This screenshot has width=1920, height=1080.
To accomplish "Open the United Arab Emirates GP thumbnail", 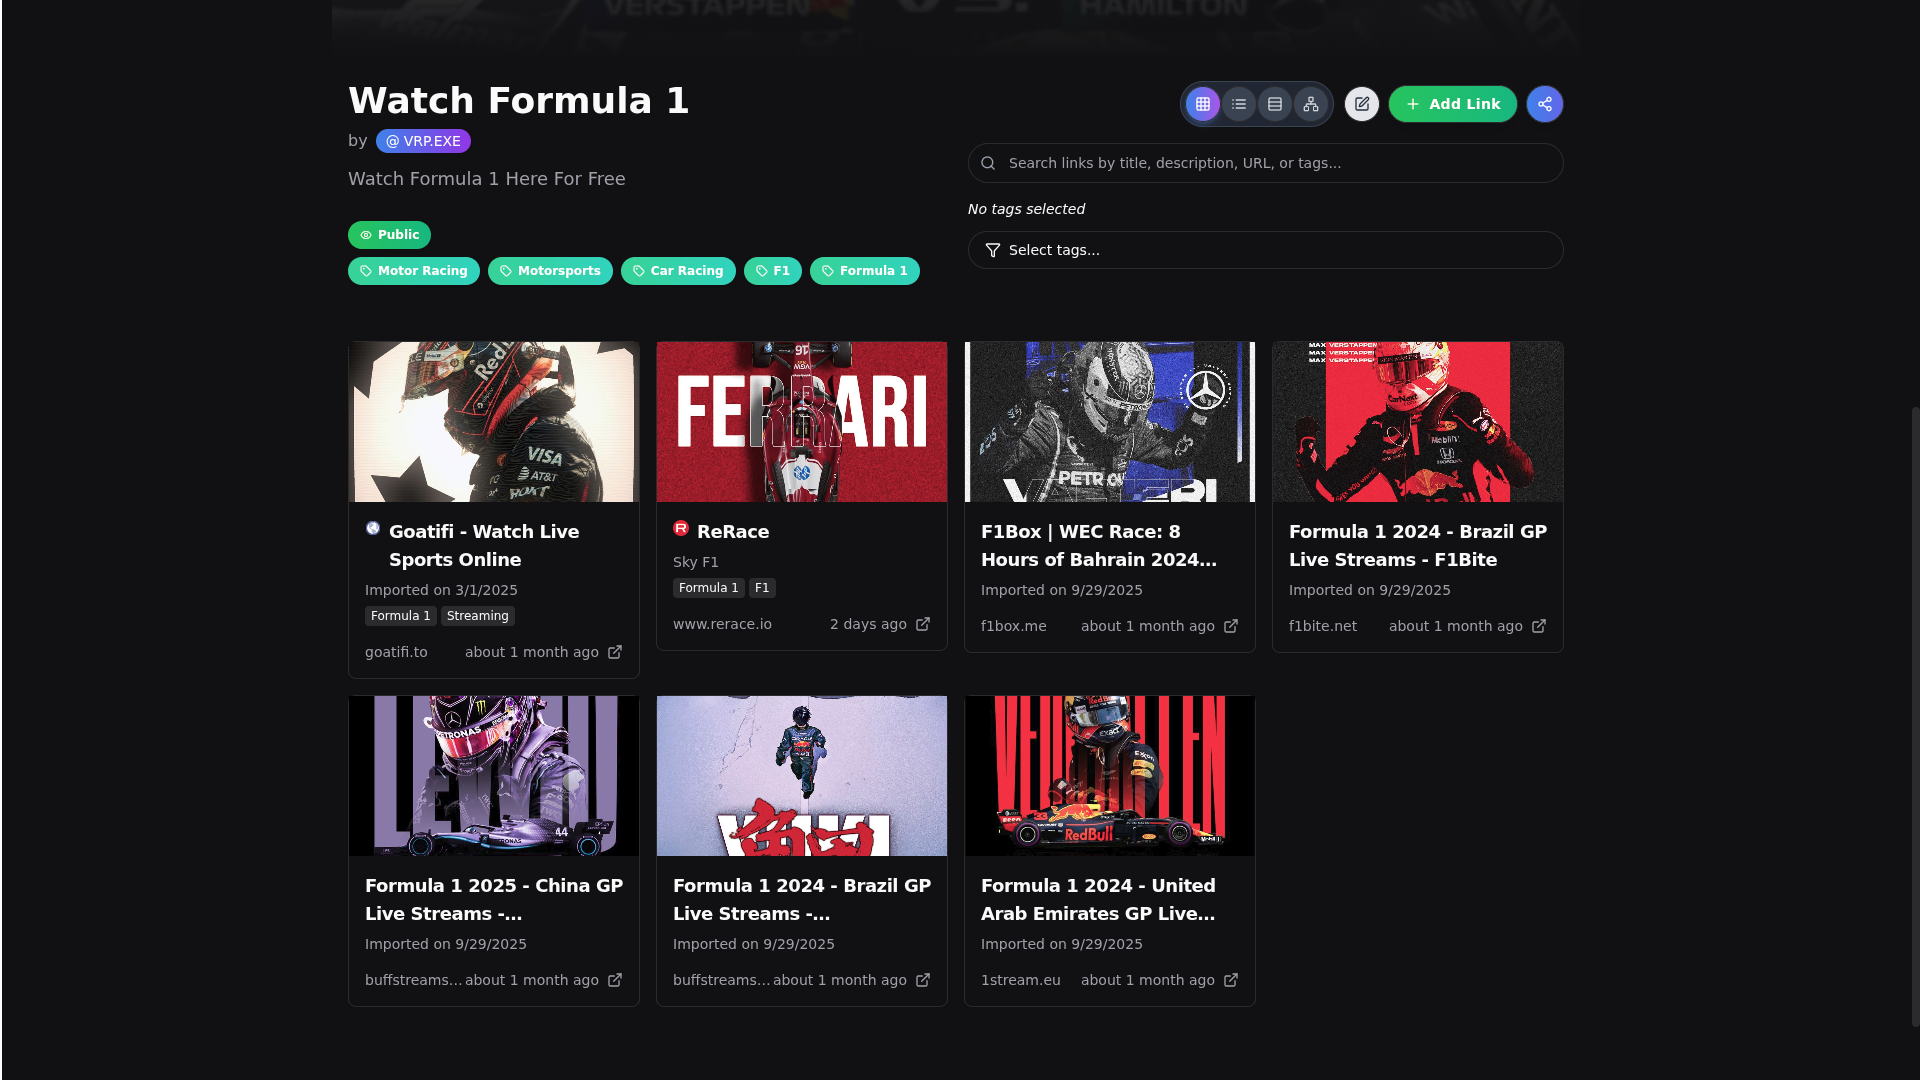I will [1110, 776].
